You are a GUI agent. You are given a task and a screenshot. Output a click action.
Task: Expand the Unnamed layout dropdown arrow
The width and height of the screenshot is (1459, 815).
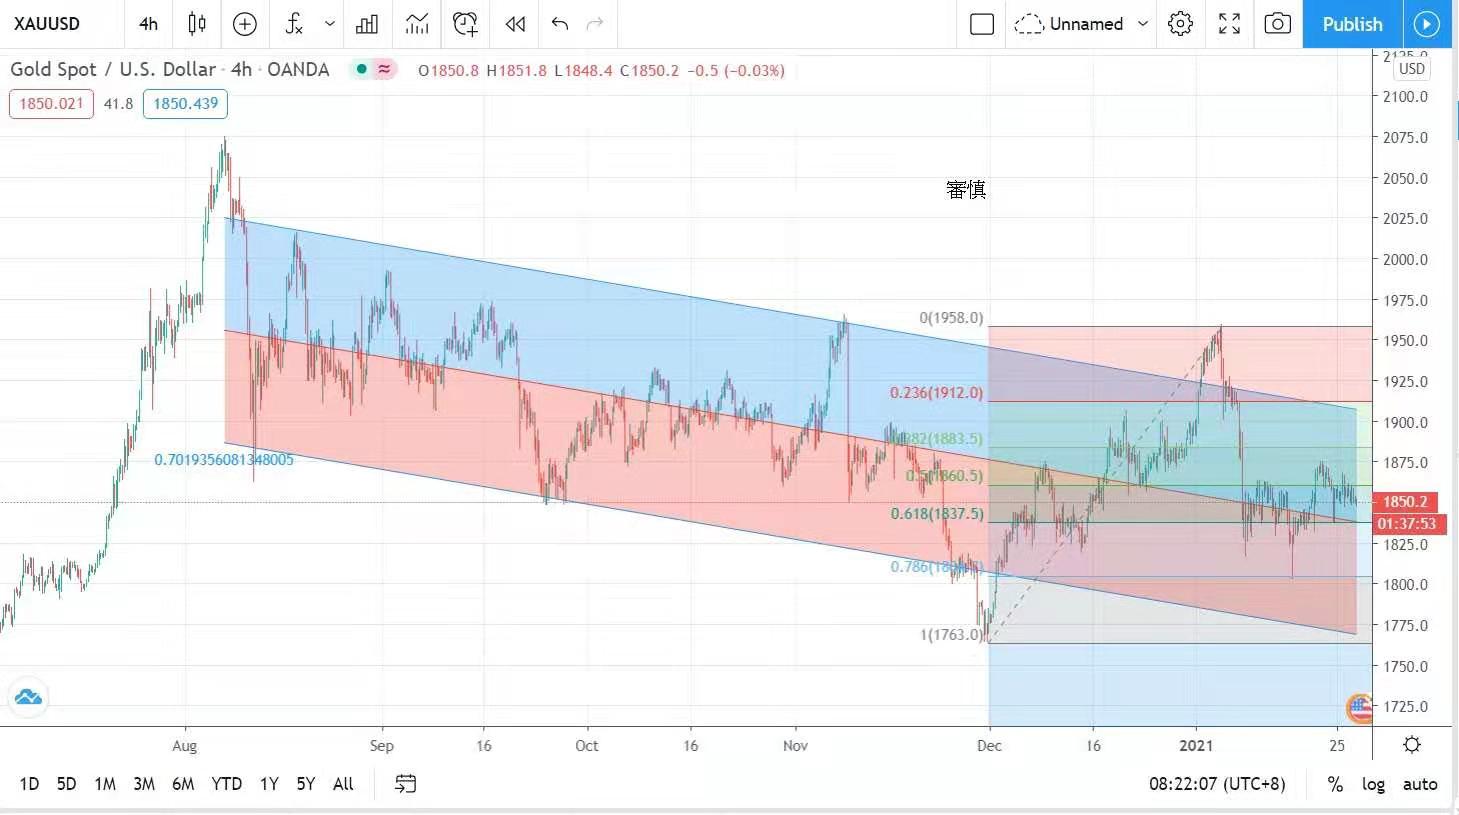pos(1143,24)
